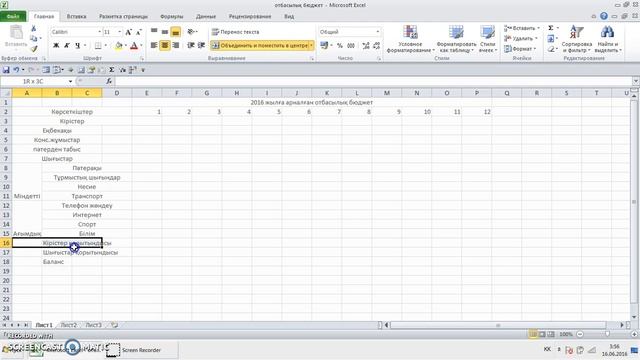Click the Cut scissors icon
Image resolution: width=640 pixels, height=360 pixels.
pyautogui.click(x=33, y=29)
